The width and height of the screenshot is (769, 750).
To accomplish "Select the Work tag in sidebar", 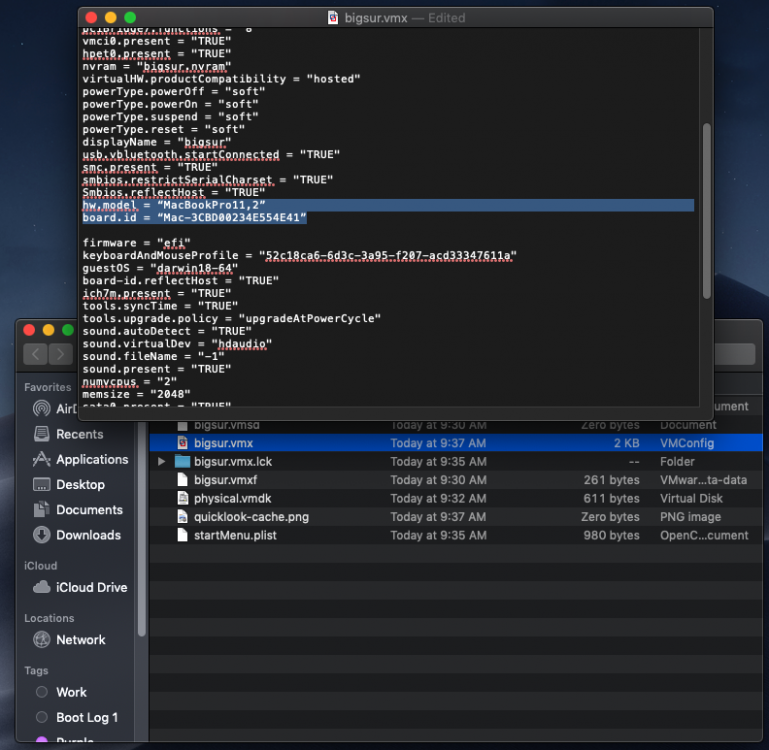I will 62,692.
